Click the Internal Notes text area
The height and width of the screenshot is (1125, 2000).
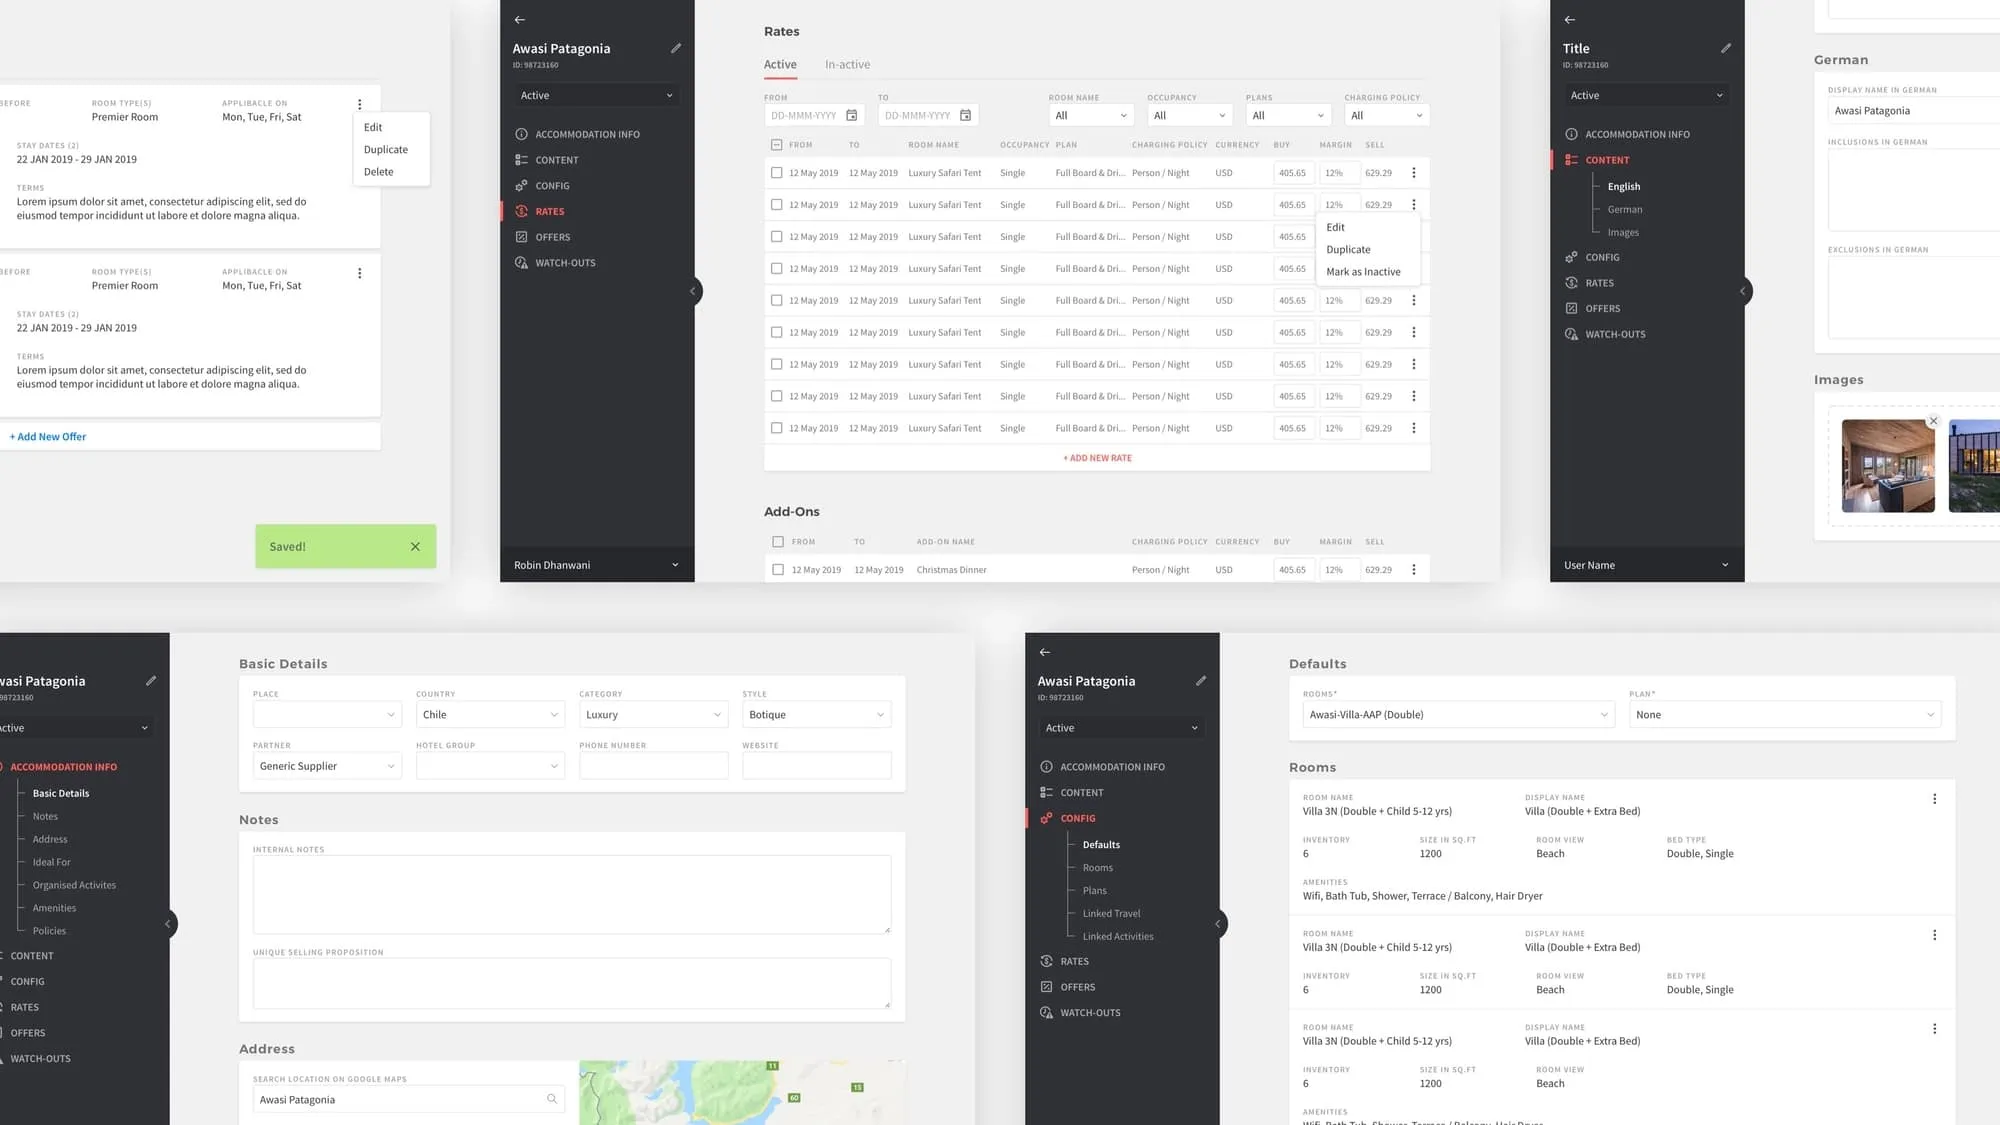572,894
